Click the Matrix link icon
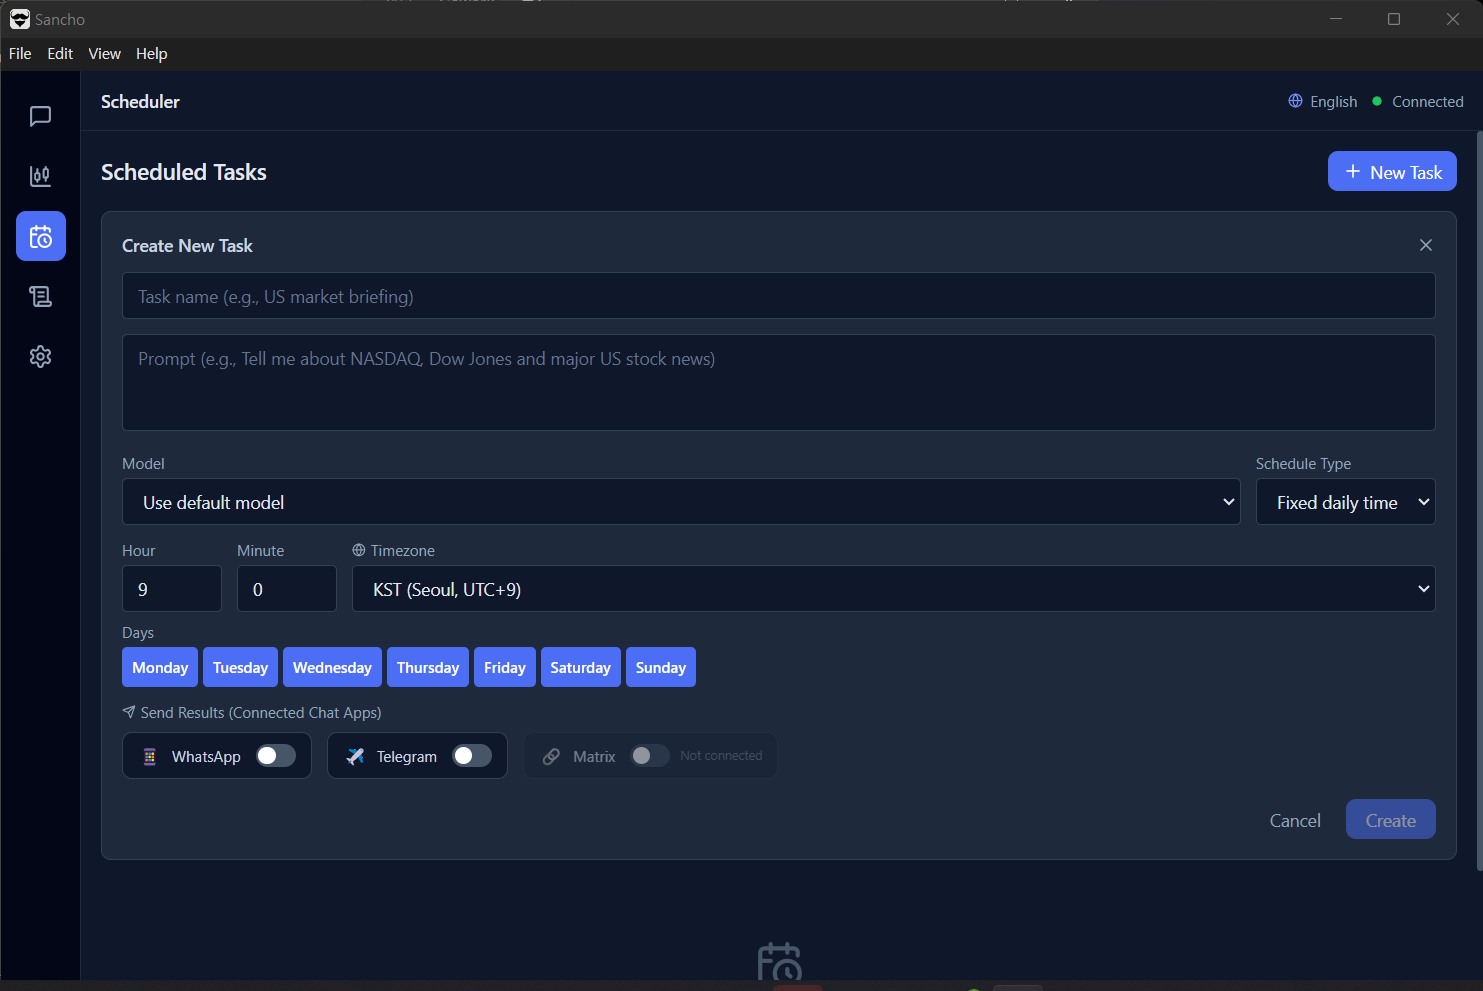1483x991 pixels. tap(551, 757)
